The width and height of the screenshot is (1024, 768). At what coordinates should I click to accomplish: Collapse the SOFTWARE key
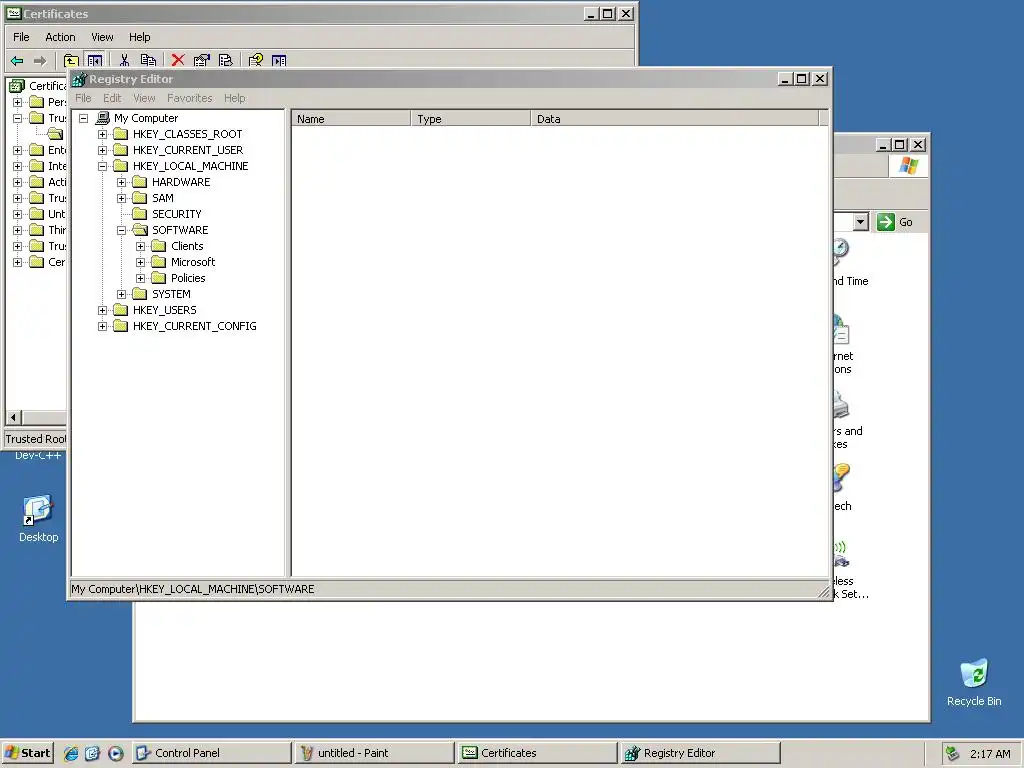pos(121,231)
